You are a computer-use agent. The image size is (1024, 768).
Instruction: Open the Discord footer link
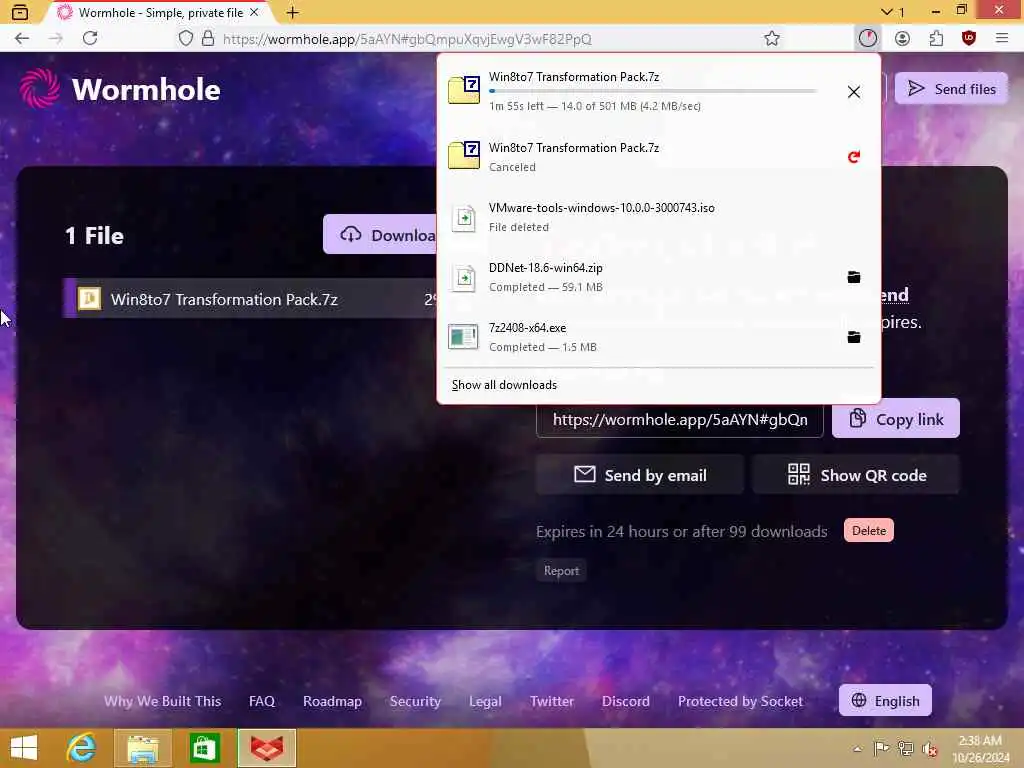tap(626, 701)
